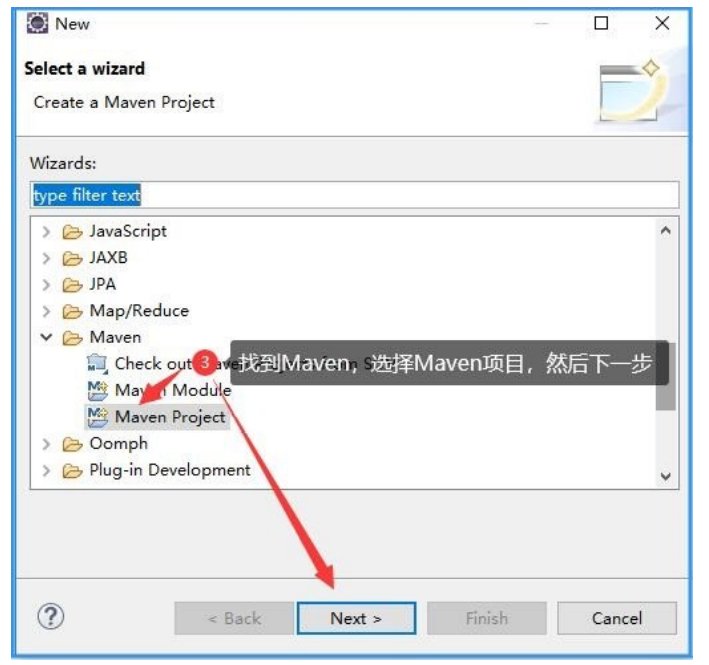Select the Plug-in Development tree label
Image resolution: width=709 pixels, height=665 pixels.
170,470
